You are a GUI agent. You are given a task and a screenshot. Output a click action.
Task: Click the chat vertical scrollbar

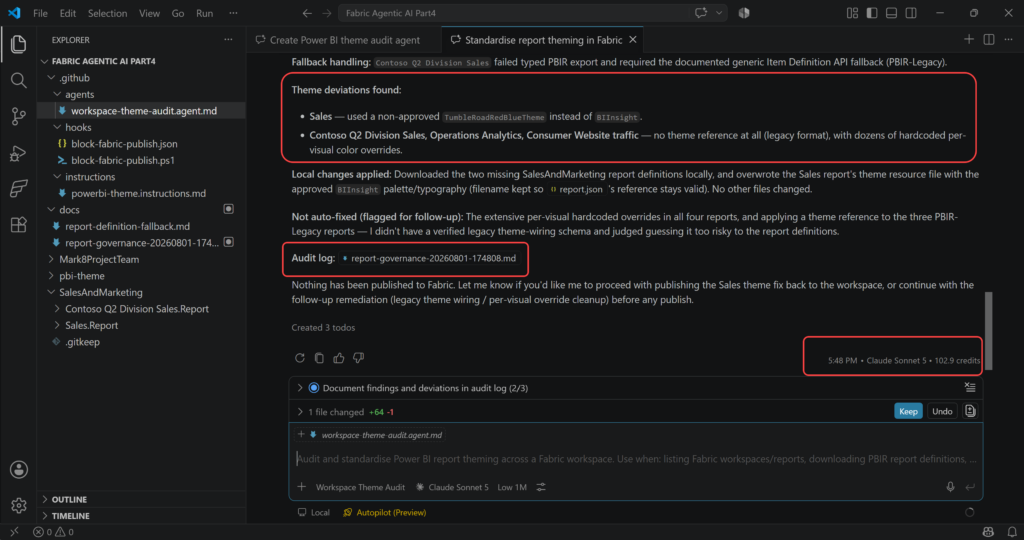(988, 330)
